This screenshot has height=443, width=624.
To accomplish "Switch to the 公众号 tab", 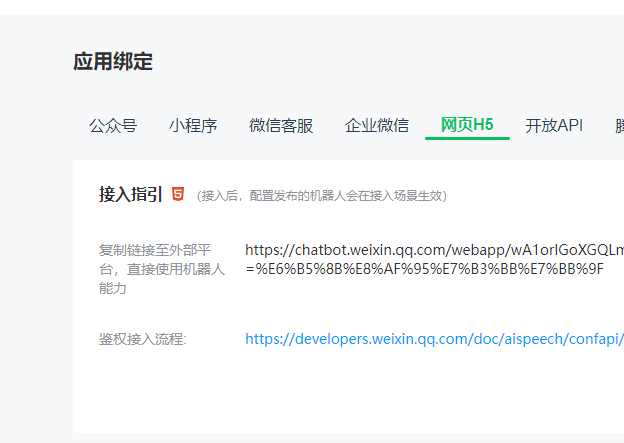I will click(x=113, y=126).
